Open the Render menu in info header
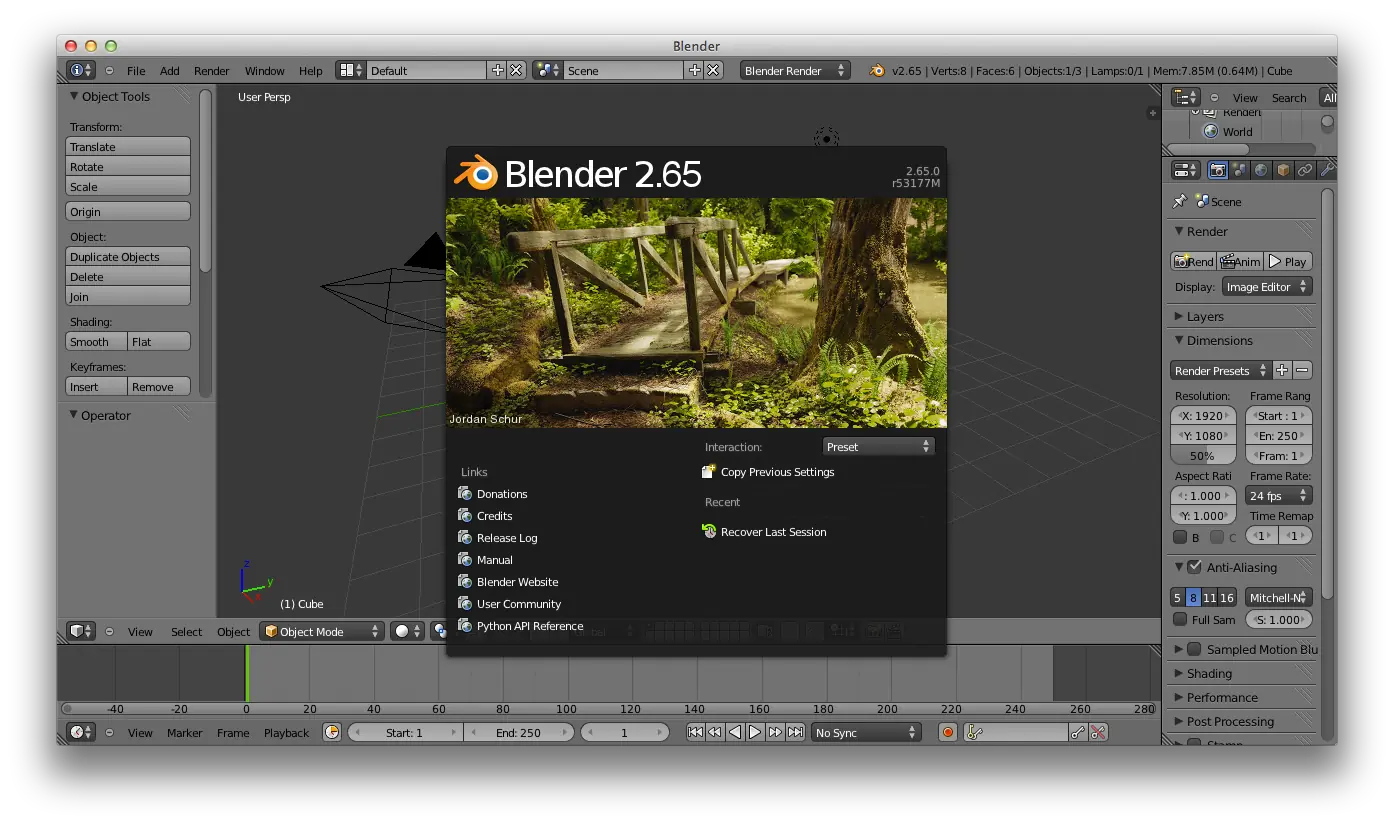This screenshot has width=1394, height=824. click(212, 71)
